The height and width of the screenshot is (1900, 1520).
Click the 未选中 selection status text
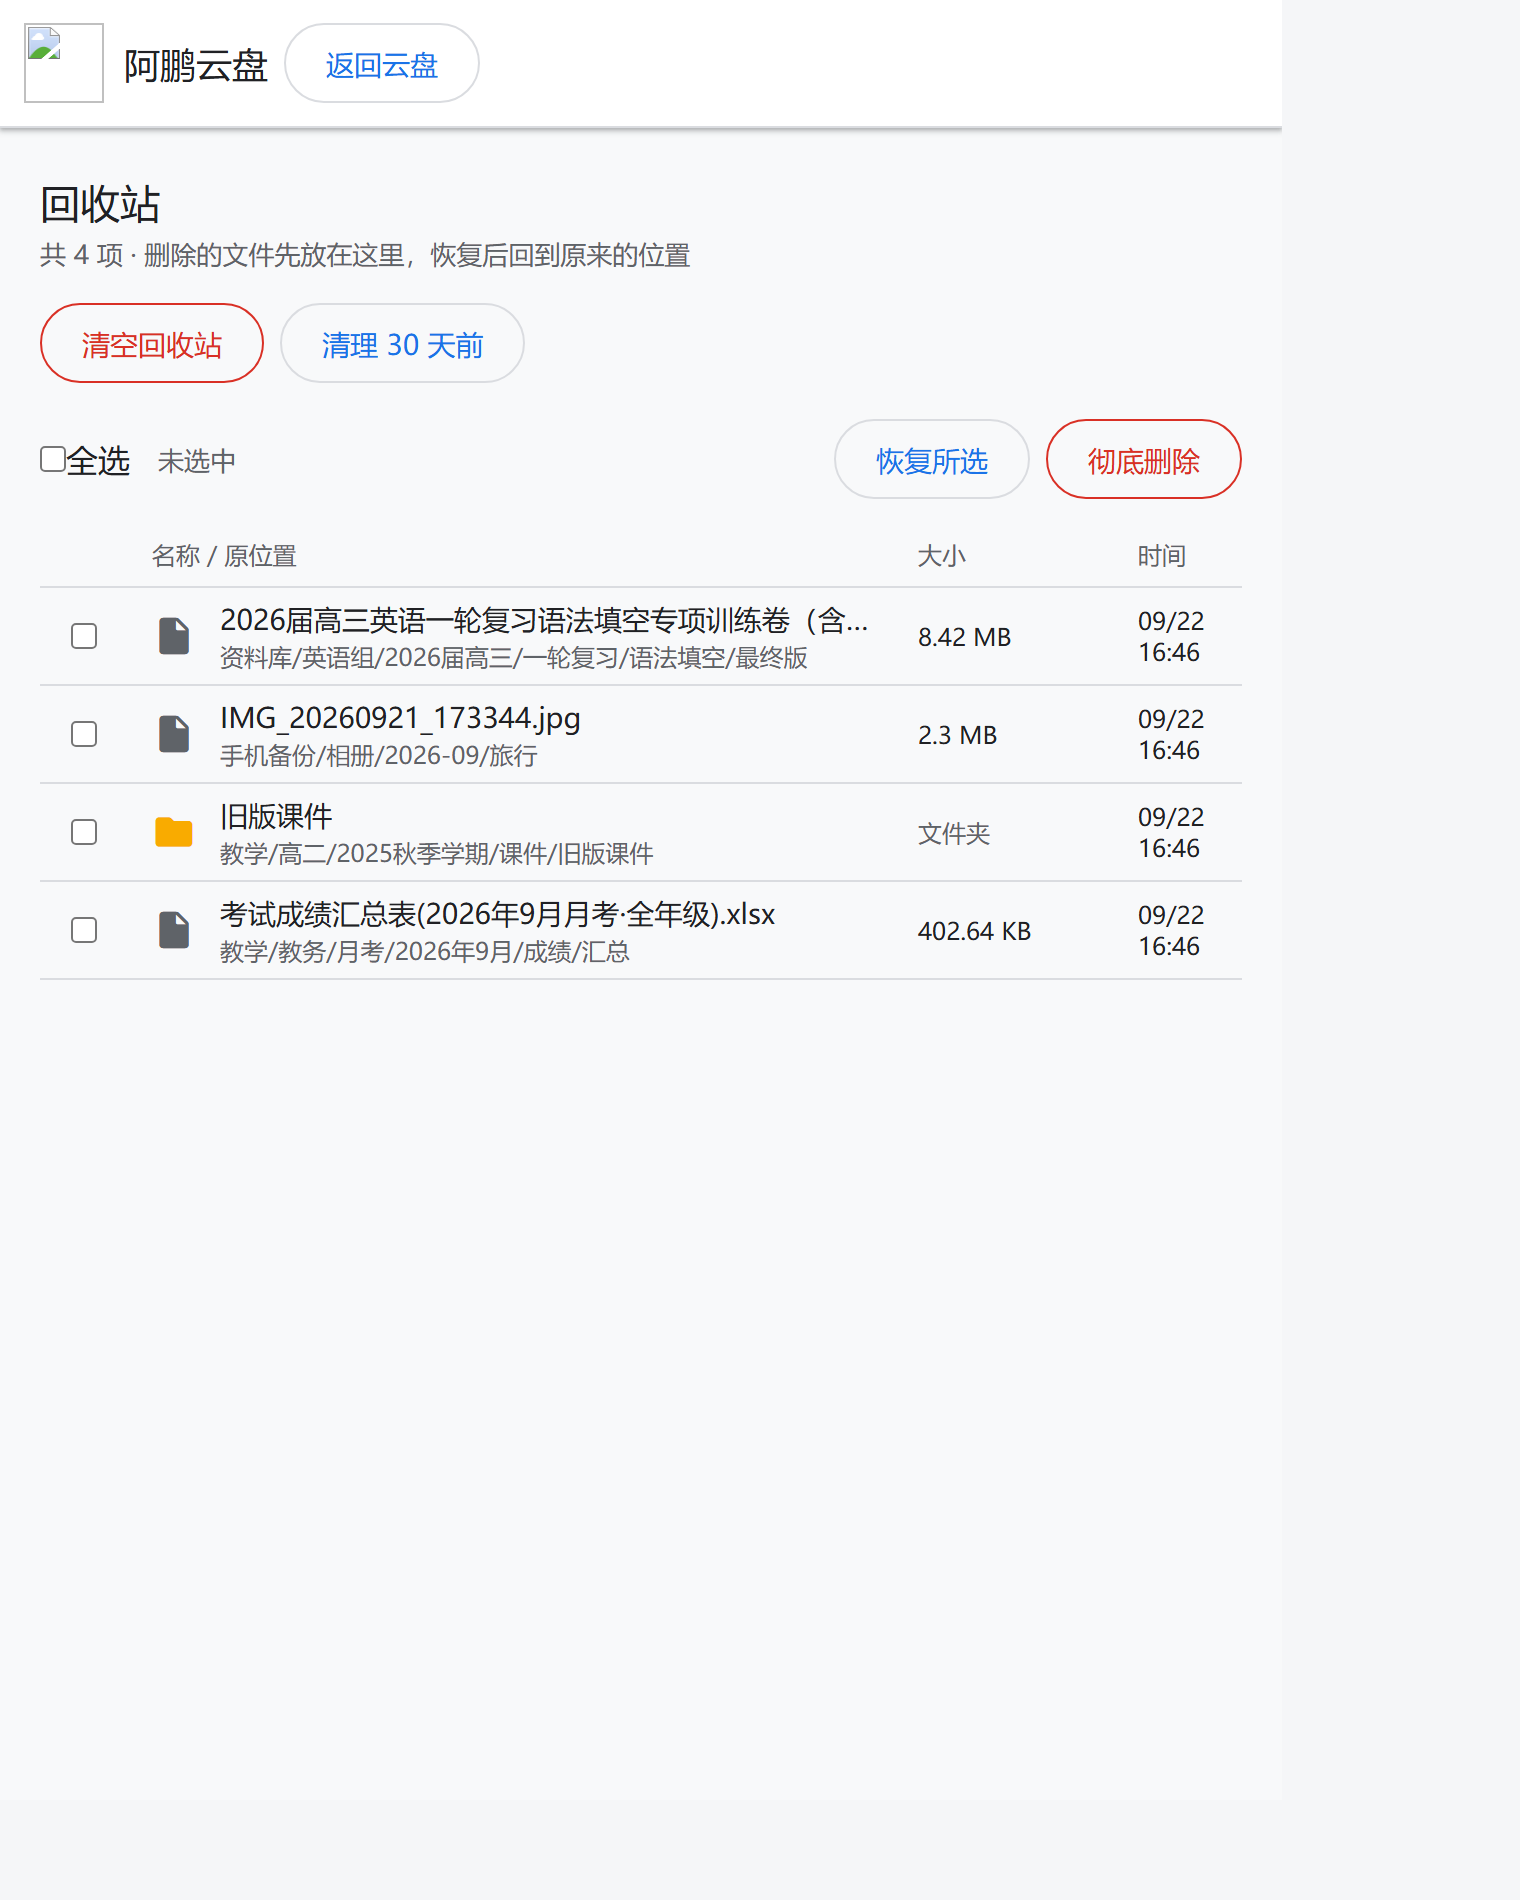click(x=197, y=461)
